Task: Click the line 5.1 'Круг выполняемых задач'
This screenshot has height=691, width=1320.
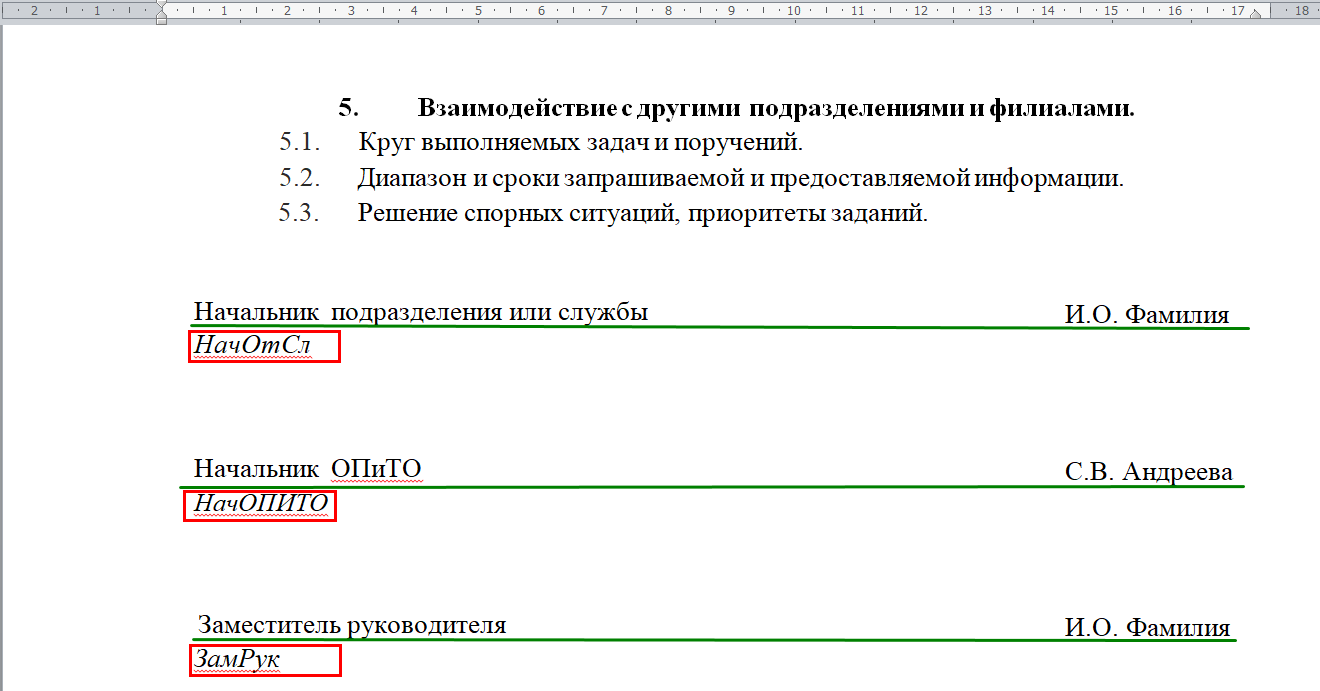Action: 580,143
